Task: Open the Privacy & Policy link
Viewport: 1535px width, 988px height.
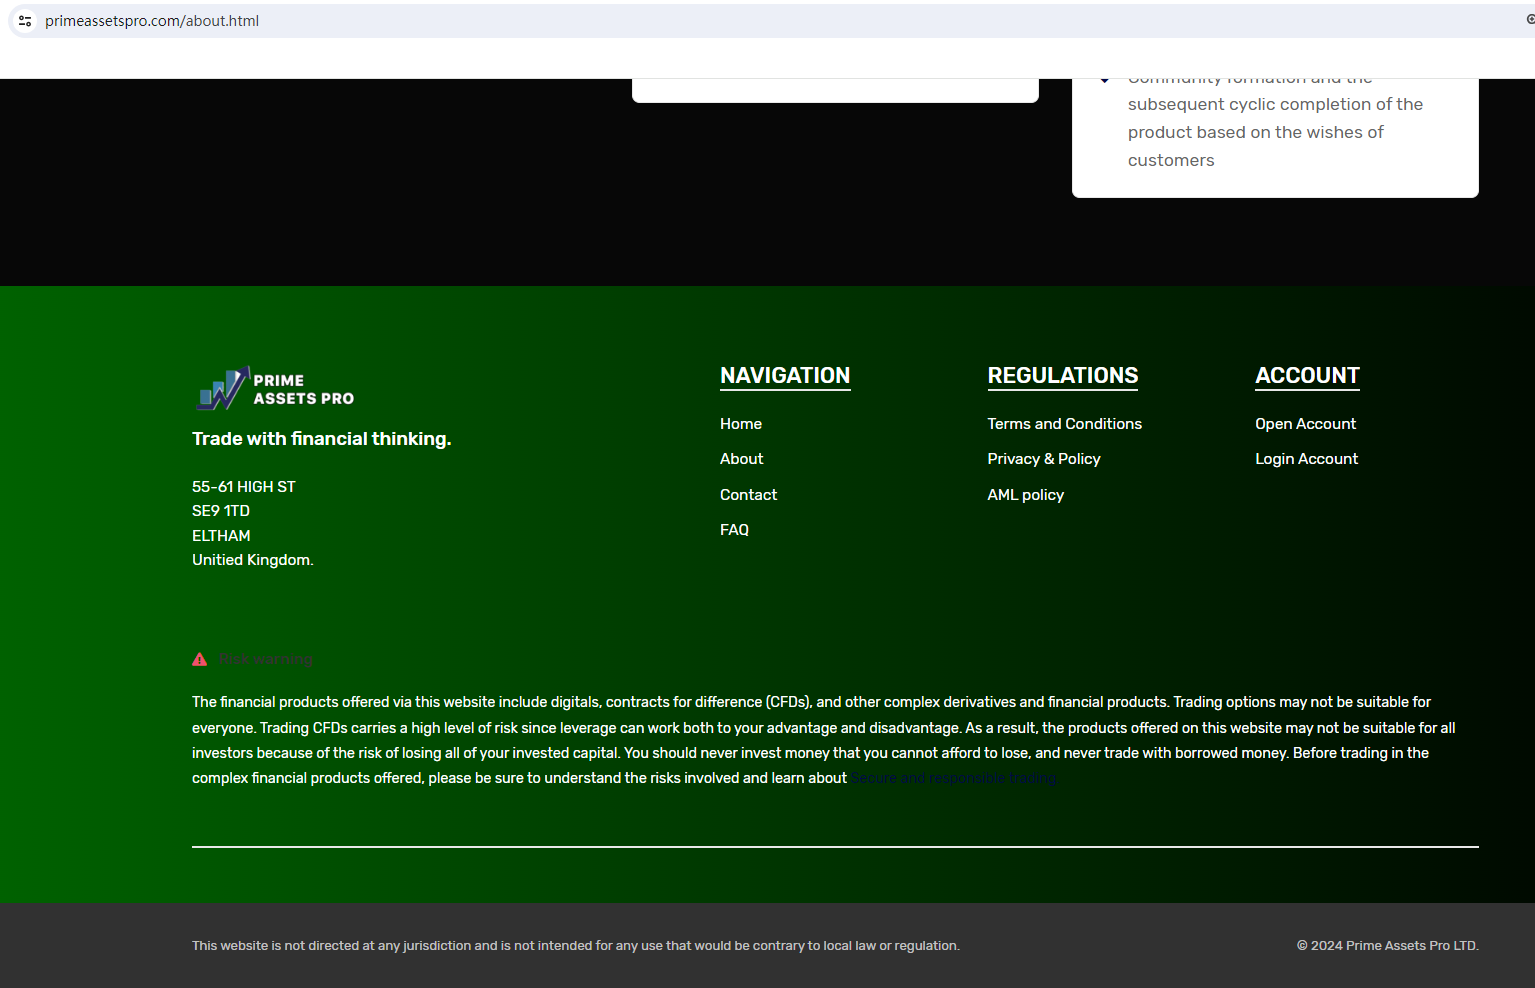Action: [x=1044, y=459]
